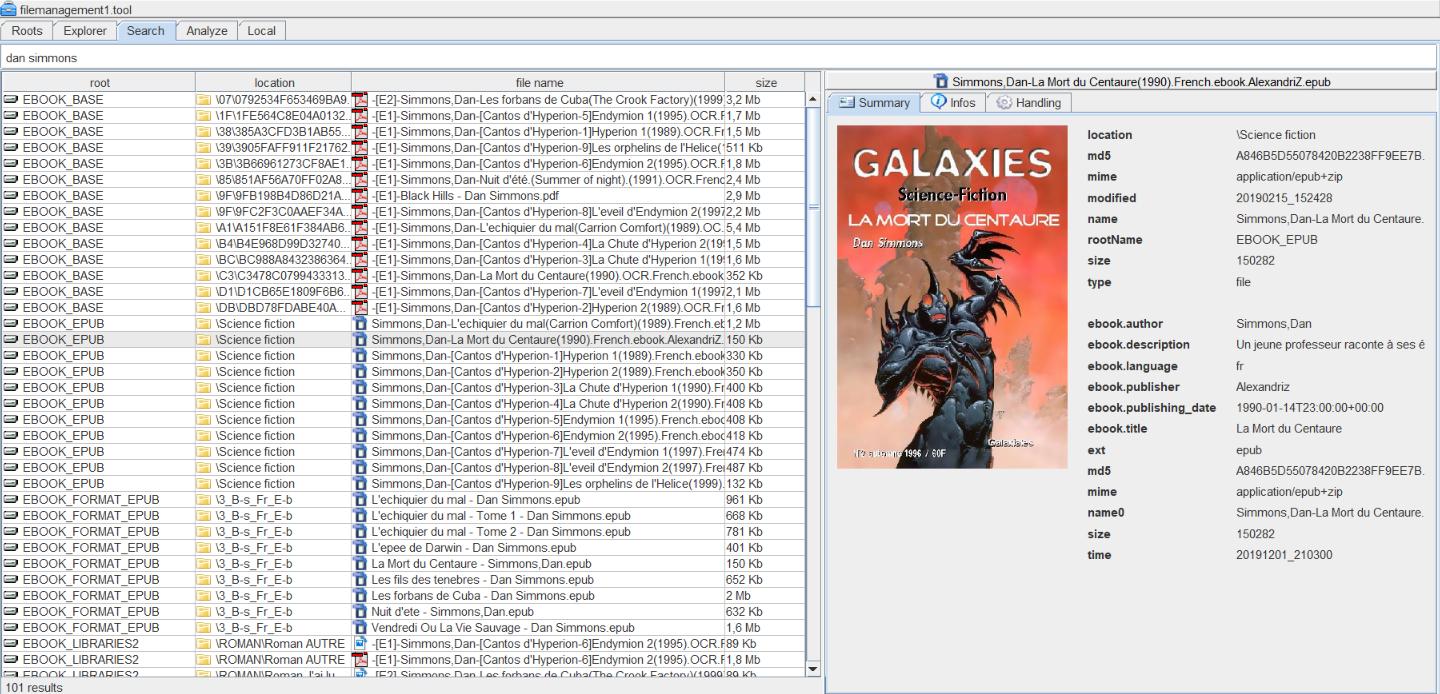
Task: Click epub icon of Hyperion 1(1989) French ebook row
Action: (361, 355)
